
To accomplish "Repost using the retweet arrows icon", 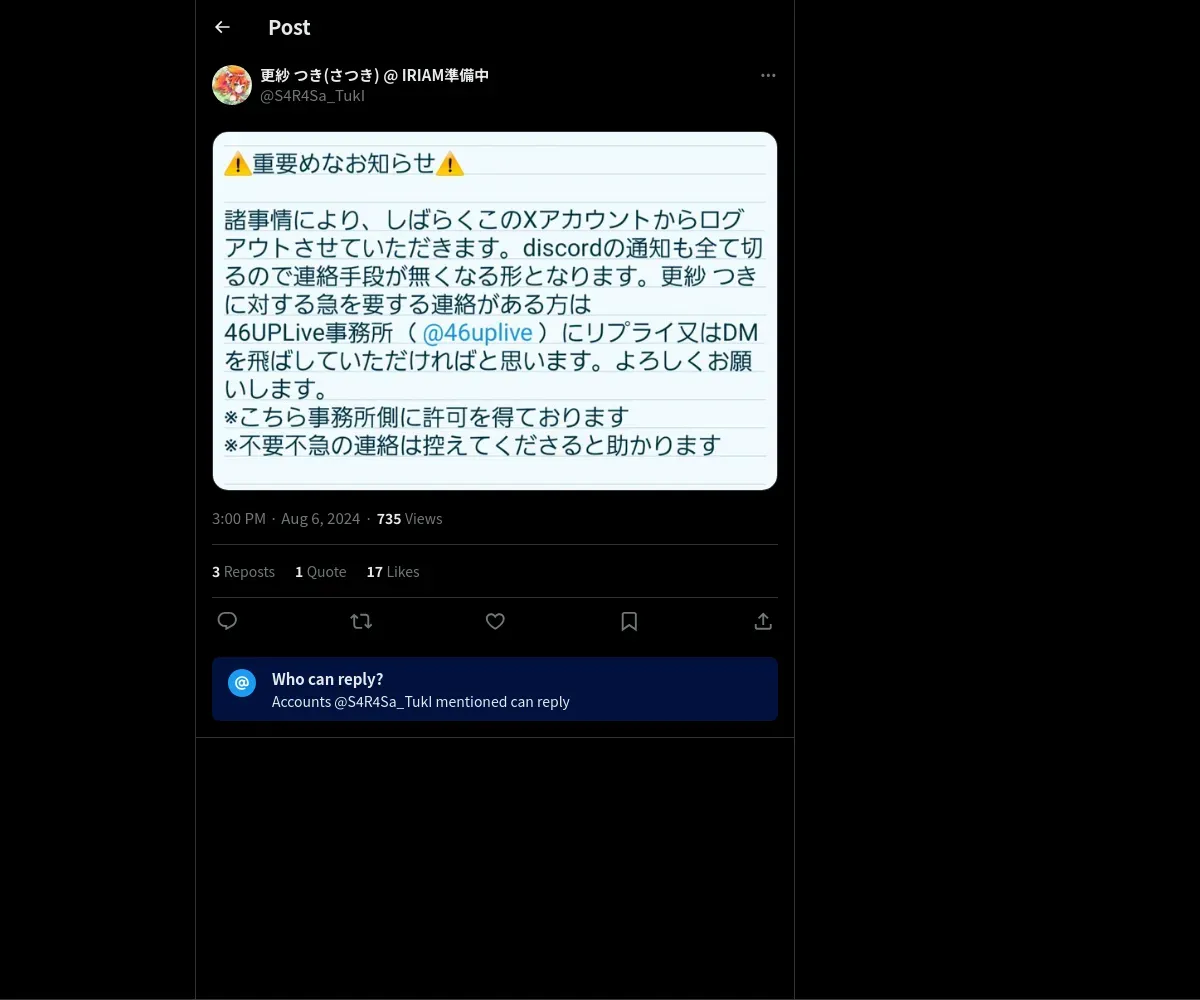I will point(361,621).
